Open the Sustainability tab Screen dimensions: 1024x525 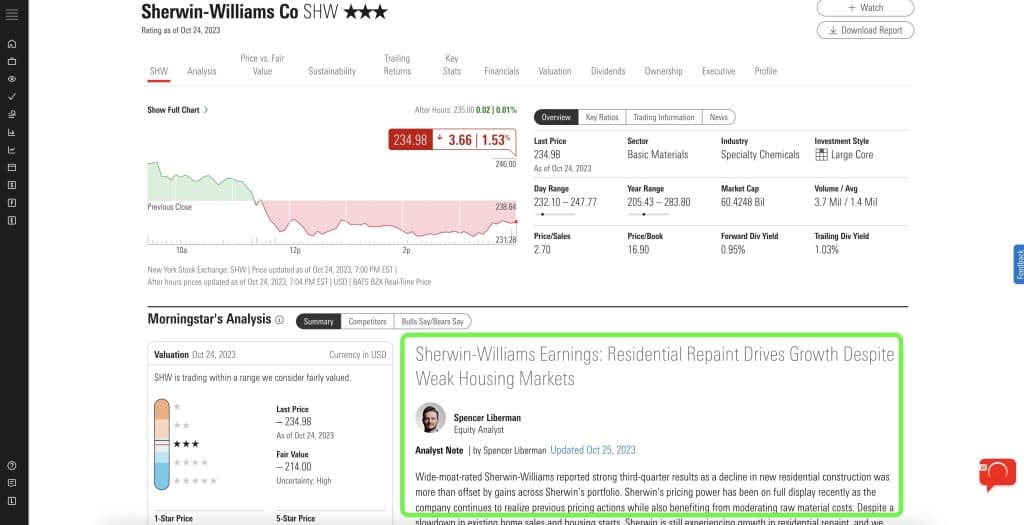click(332, 71)
